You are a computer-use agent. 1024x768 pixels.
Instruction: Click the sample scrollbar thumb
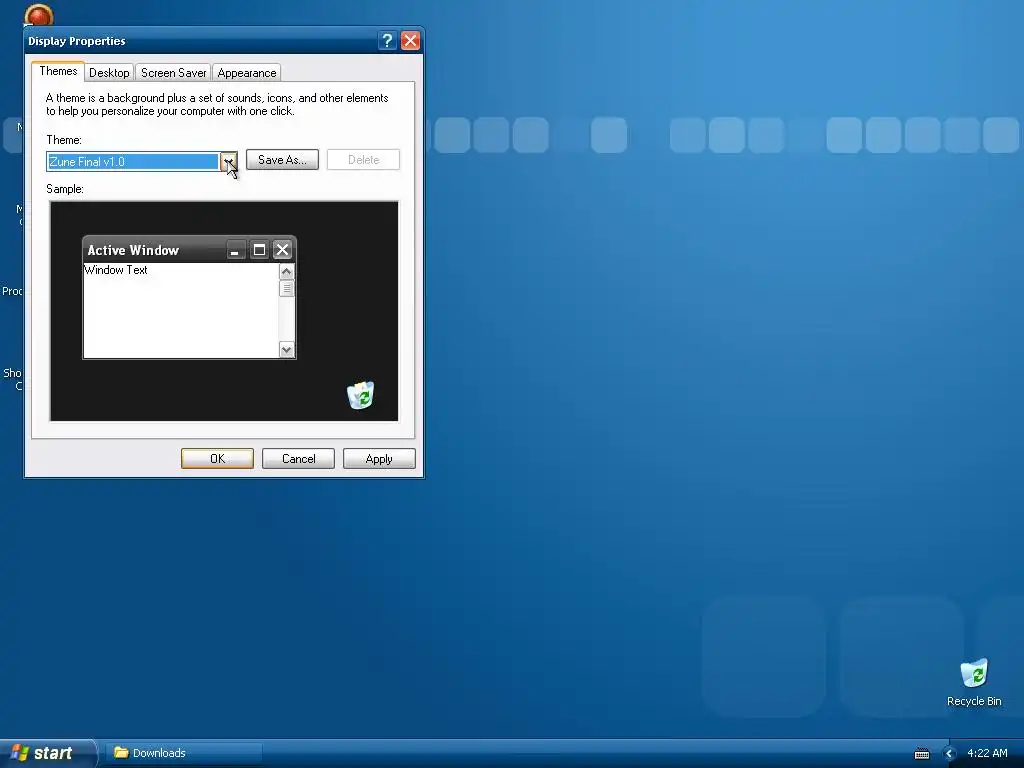coord(286,288)
